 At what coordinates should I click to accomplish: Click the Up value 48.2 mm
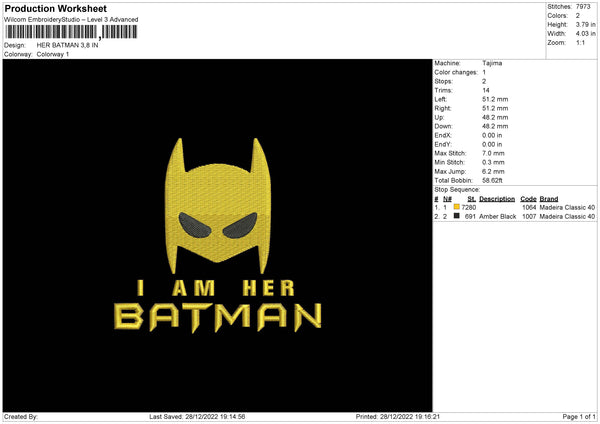(x=495, y=117)
